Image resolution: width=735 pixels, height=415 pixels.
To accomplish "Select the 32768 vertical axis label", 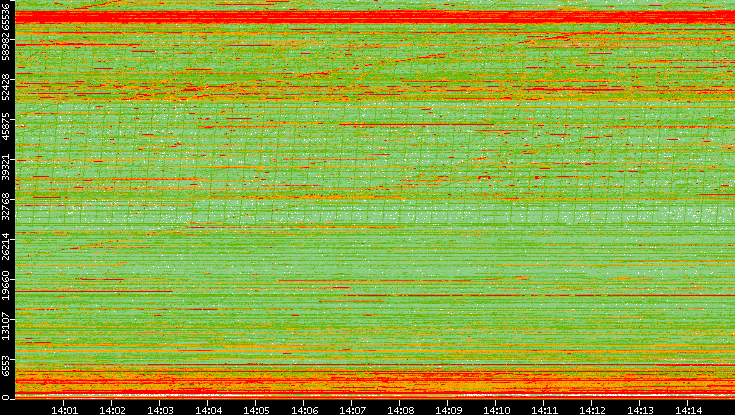I will pos(6,206).
